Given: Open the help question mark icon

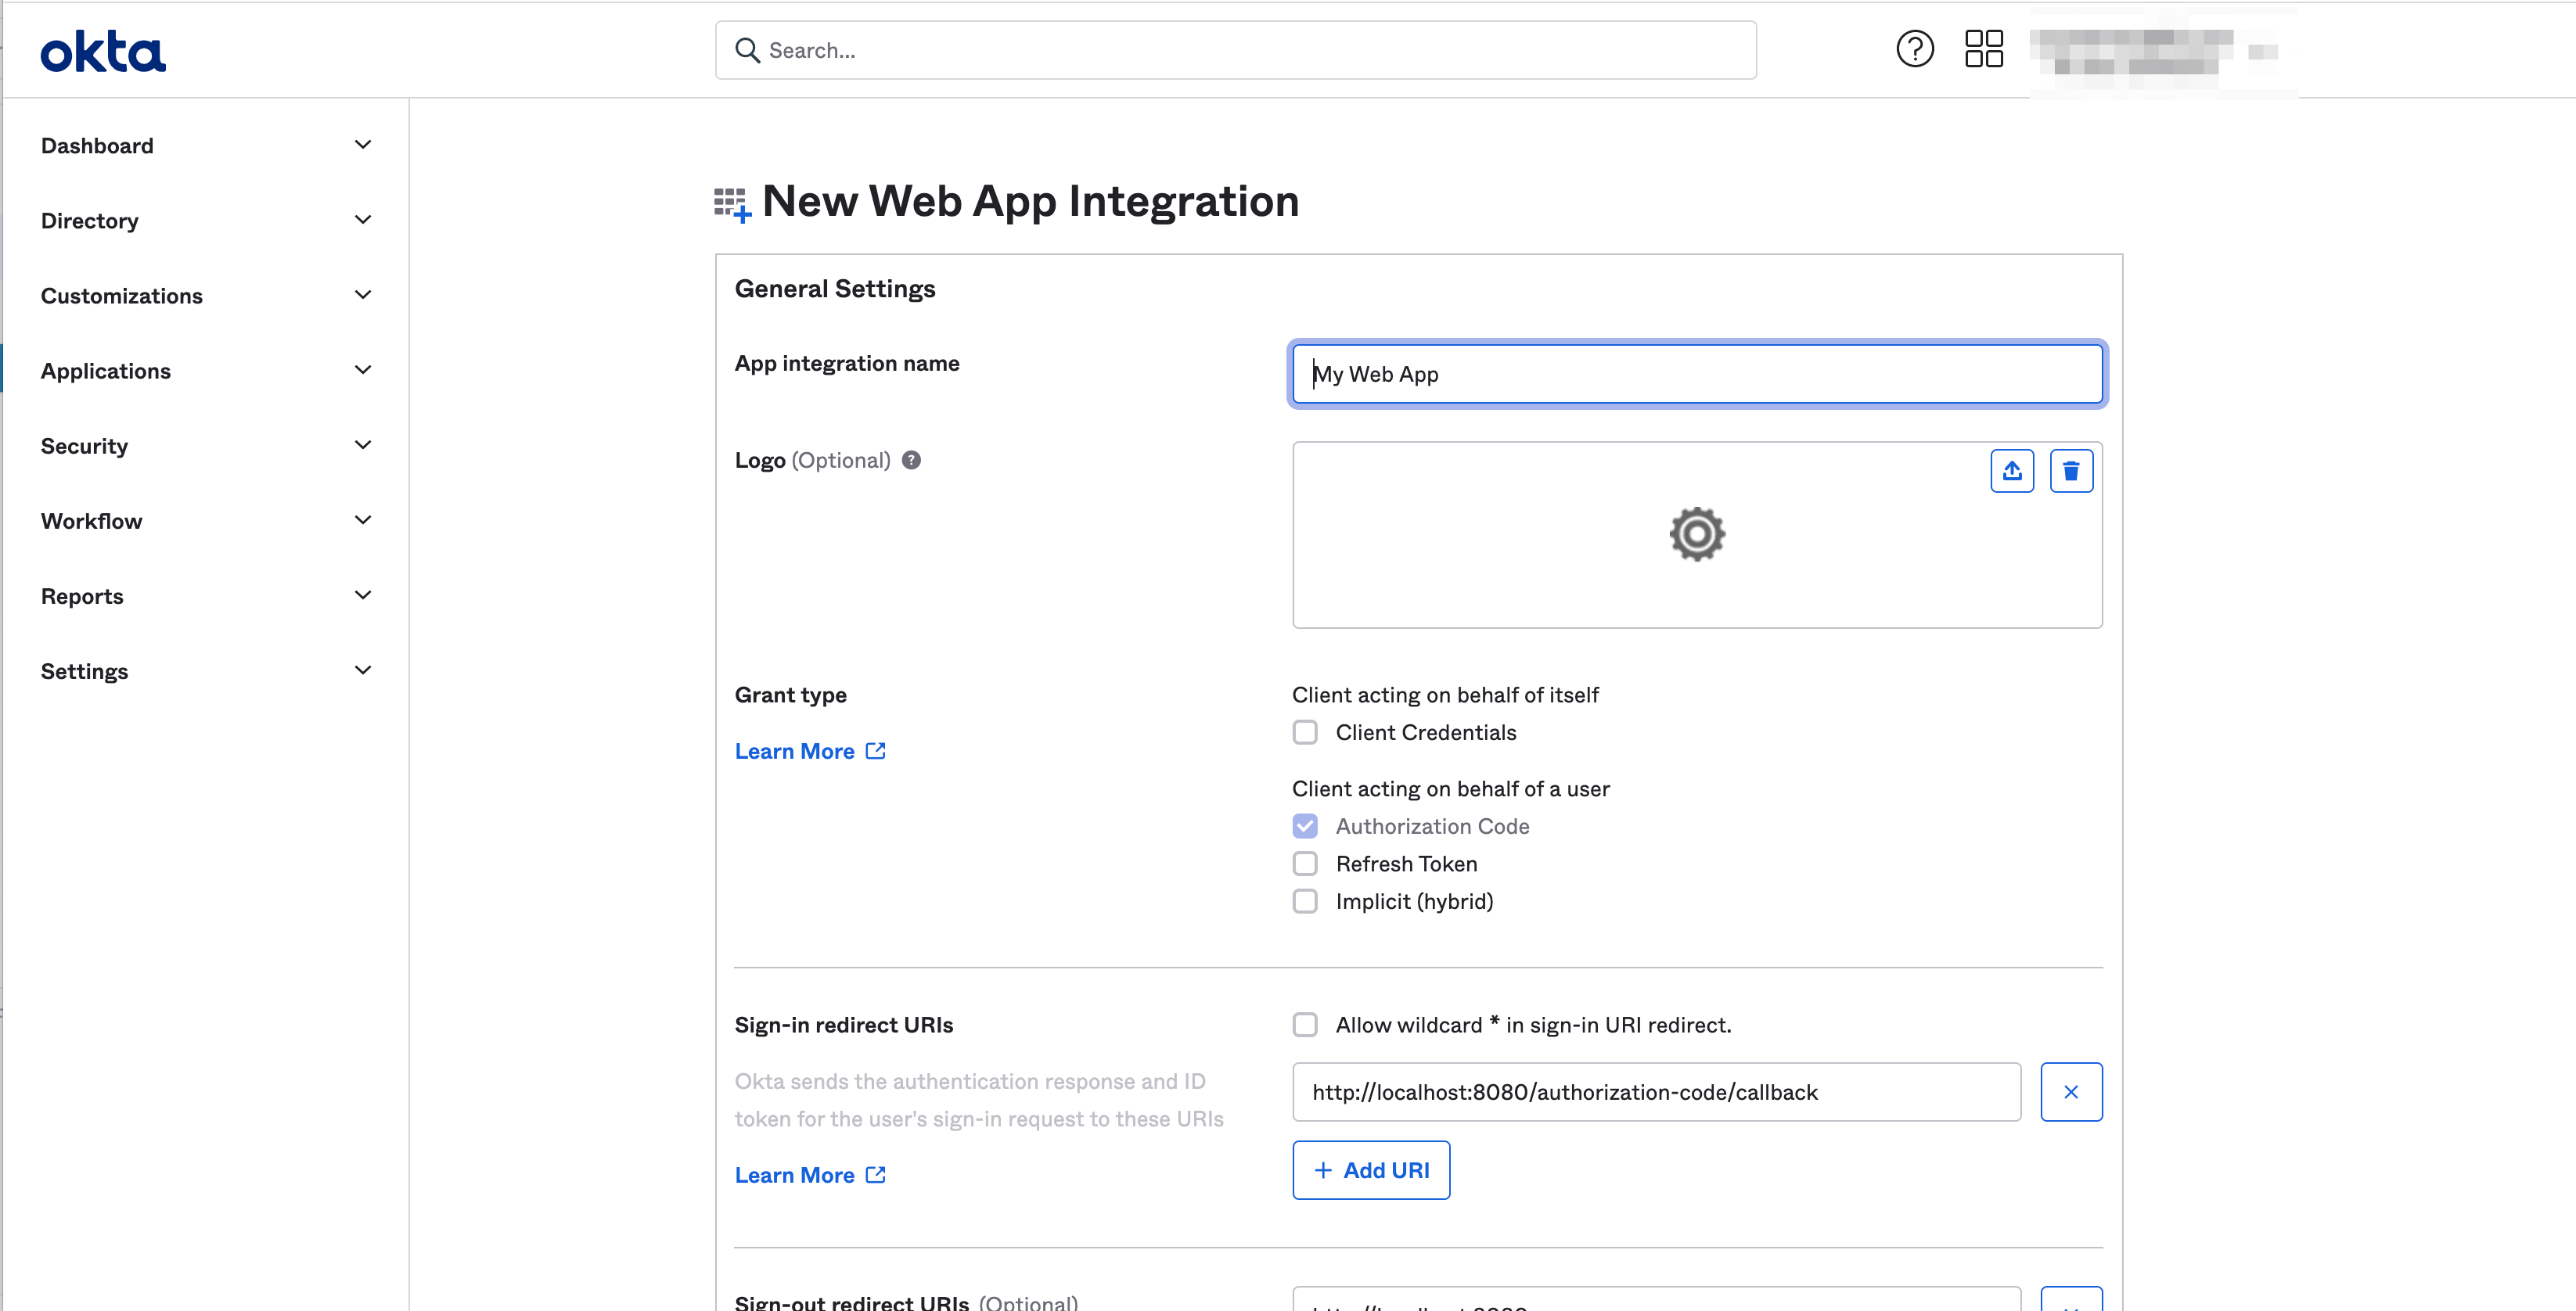Looking at the screenshot, I should coord(1914,48).
